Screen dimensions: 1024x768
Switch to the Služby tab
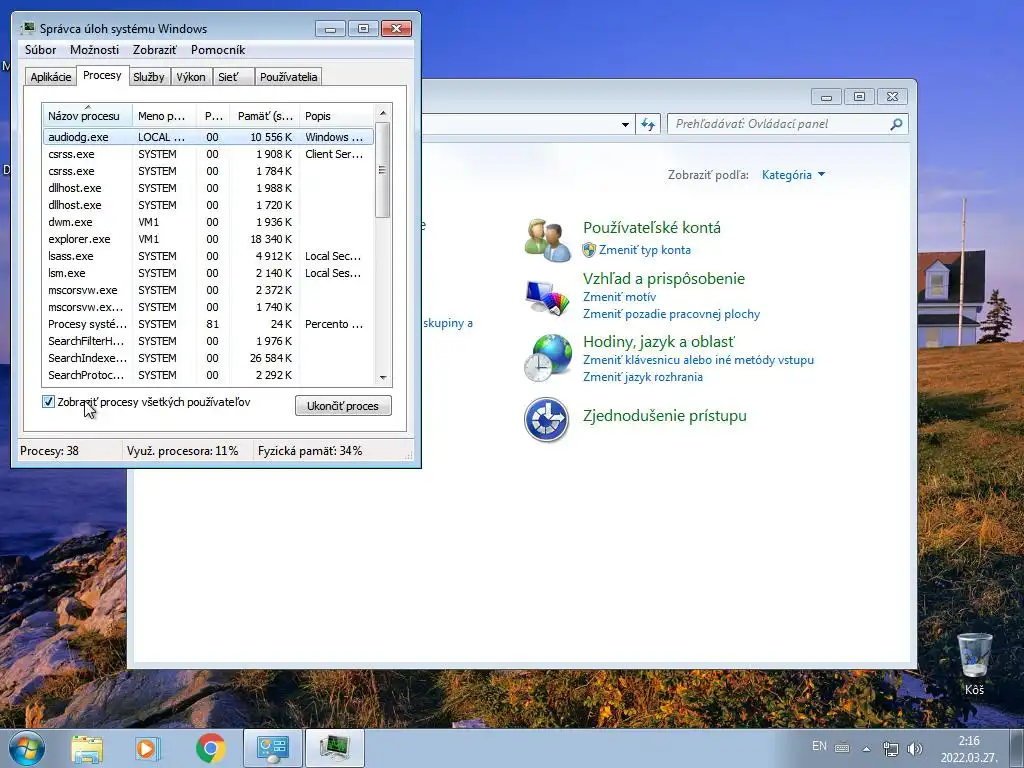149,77
